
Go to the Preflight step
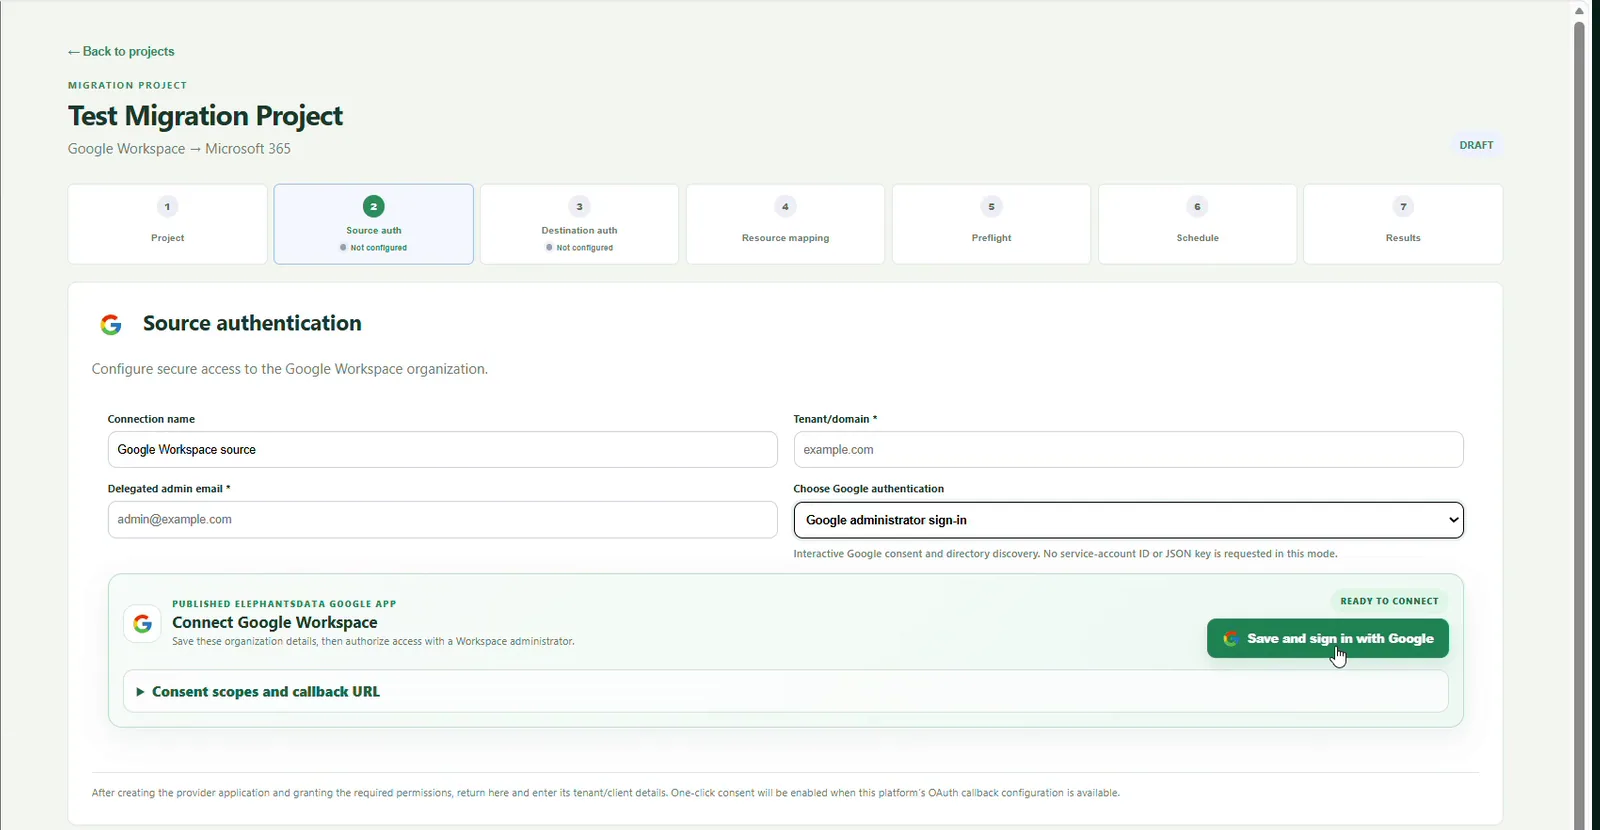coord(992,224)
